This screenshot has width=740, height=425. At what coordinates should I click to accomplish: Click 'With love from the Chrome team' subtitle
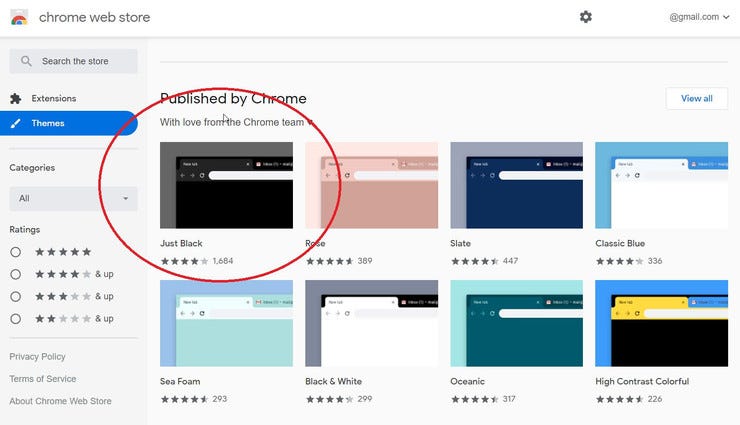point(232,122)
